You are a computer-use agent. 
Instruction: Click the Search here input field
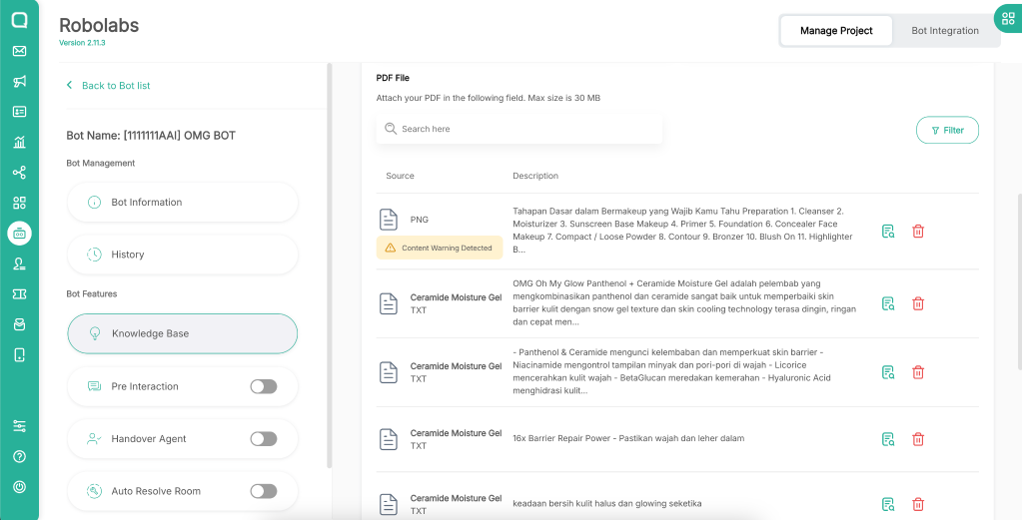[x=520, y=129]
